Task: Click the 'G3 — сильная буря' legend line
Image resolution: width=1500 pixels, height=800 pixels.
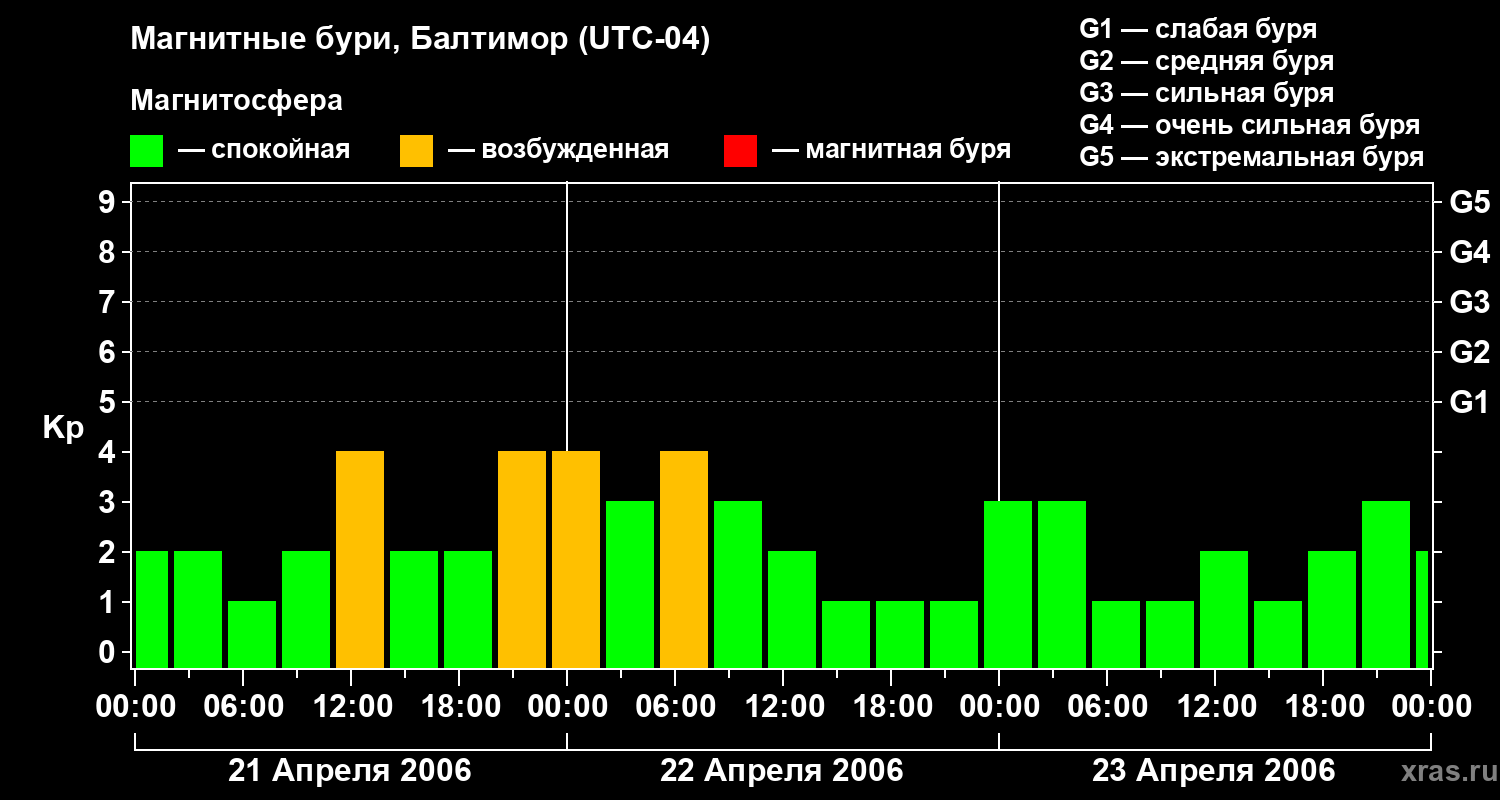Action: pos(1207,93)
